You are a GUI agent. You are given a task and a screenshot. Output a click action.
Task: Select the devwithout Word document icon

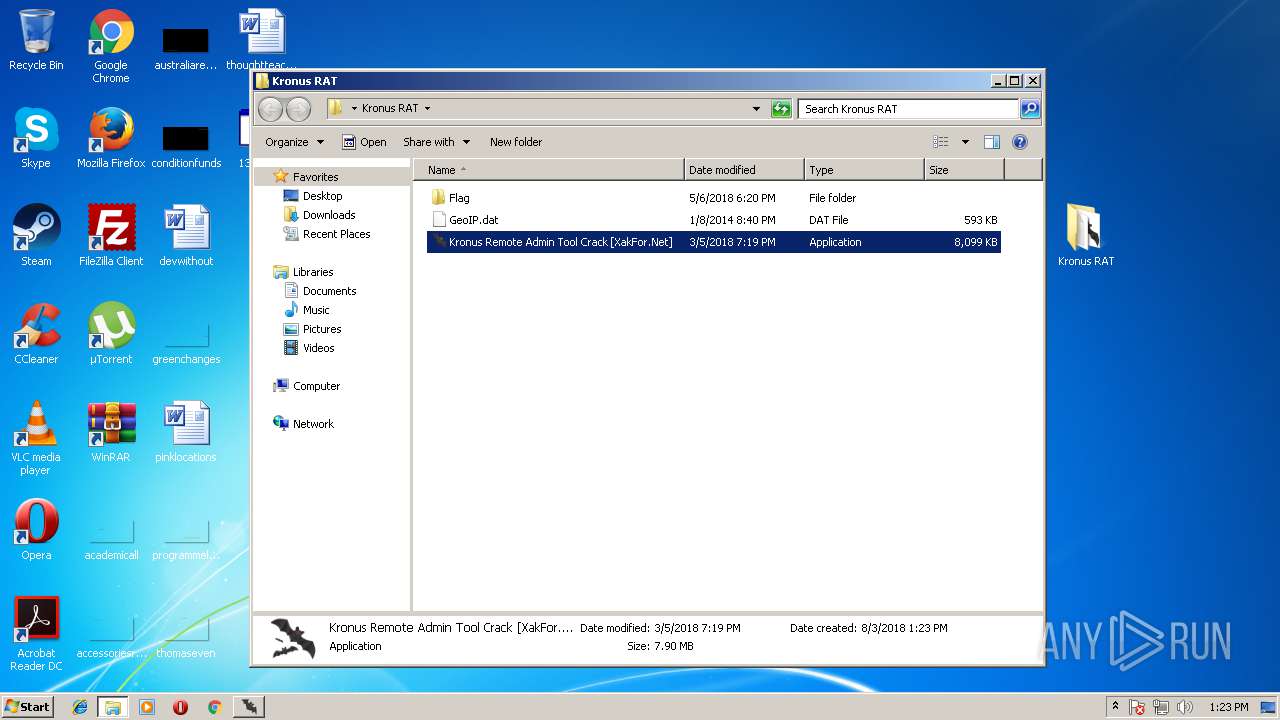[186, 236]
